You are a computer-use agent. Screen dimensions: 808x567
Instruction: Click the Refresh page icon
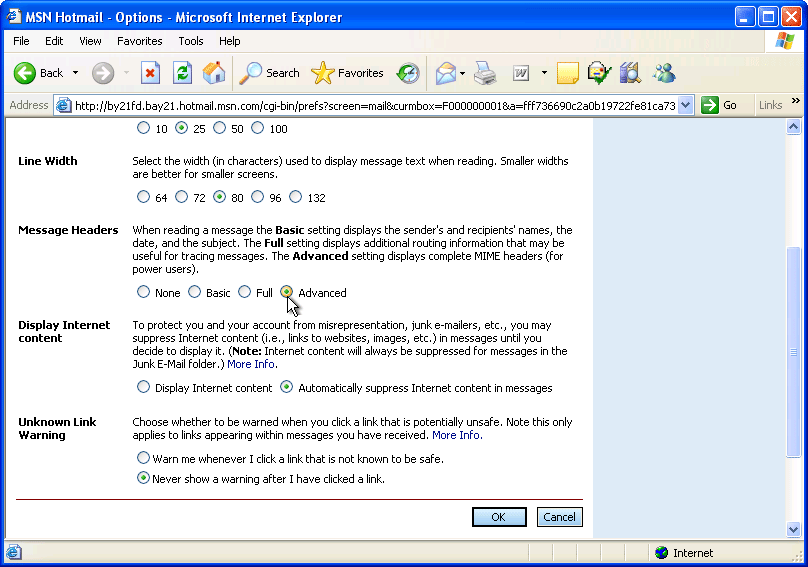coord(182,73)
